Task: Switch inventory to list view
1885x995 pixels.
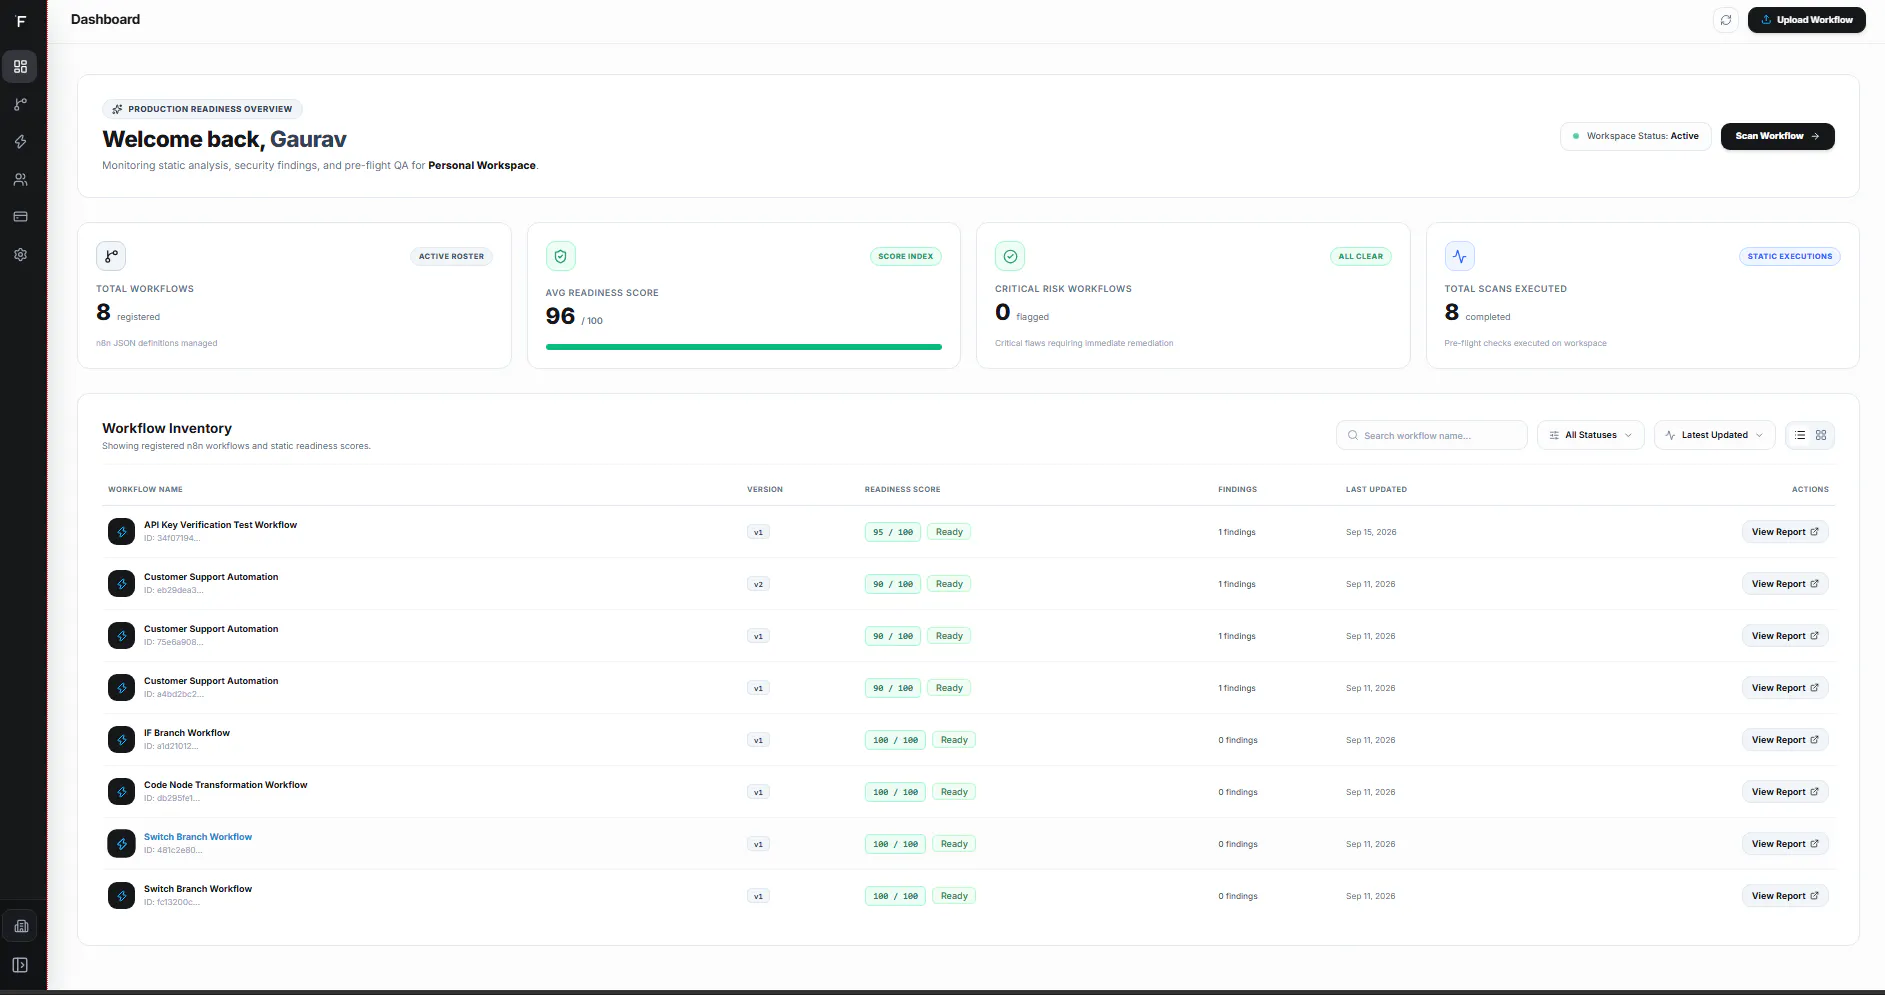Action: [x=1800, y=435]
